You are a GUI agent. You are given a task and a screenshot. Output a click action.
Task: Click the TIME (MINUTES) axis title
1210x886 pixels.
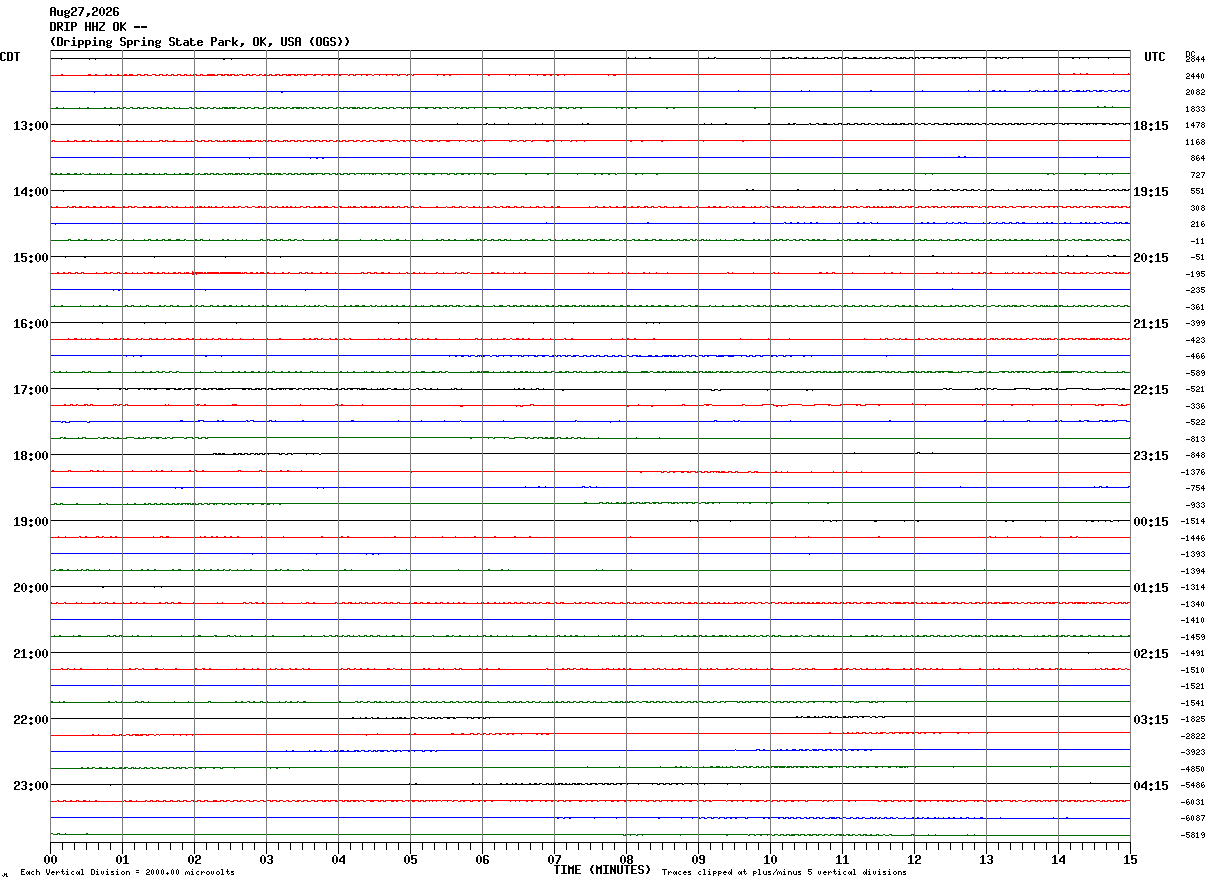click(x=602, y=870)
